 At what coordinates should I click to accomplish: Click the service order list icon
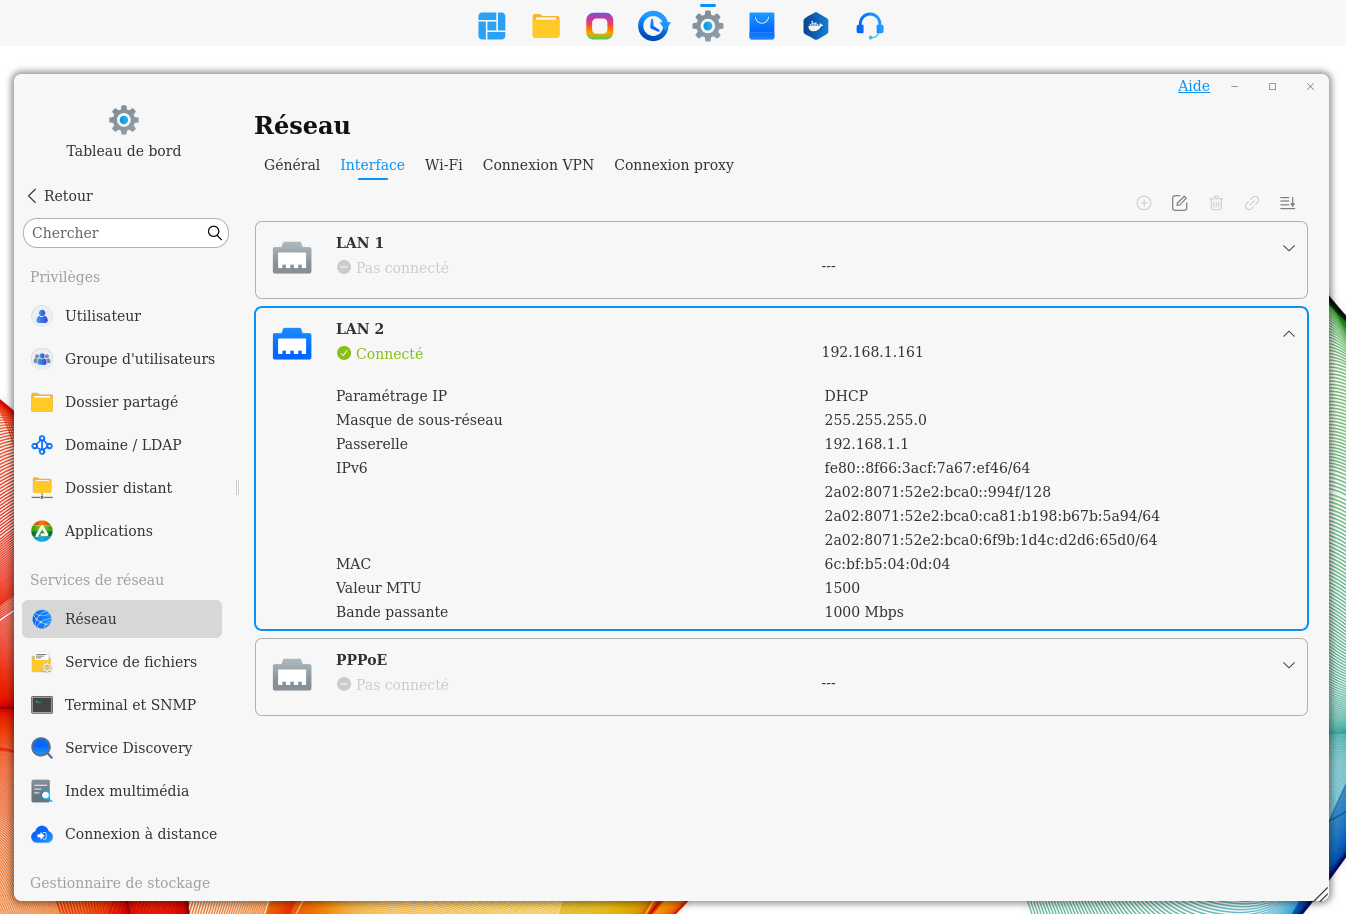[x=1288, y=203]
